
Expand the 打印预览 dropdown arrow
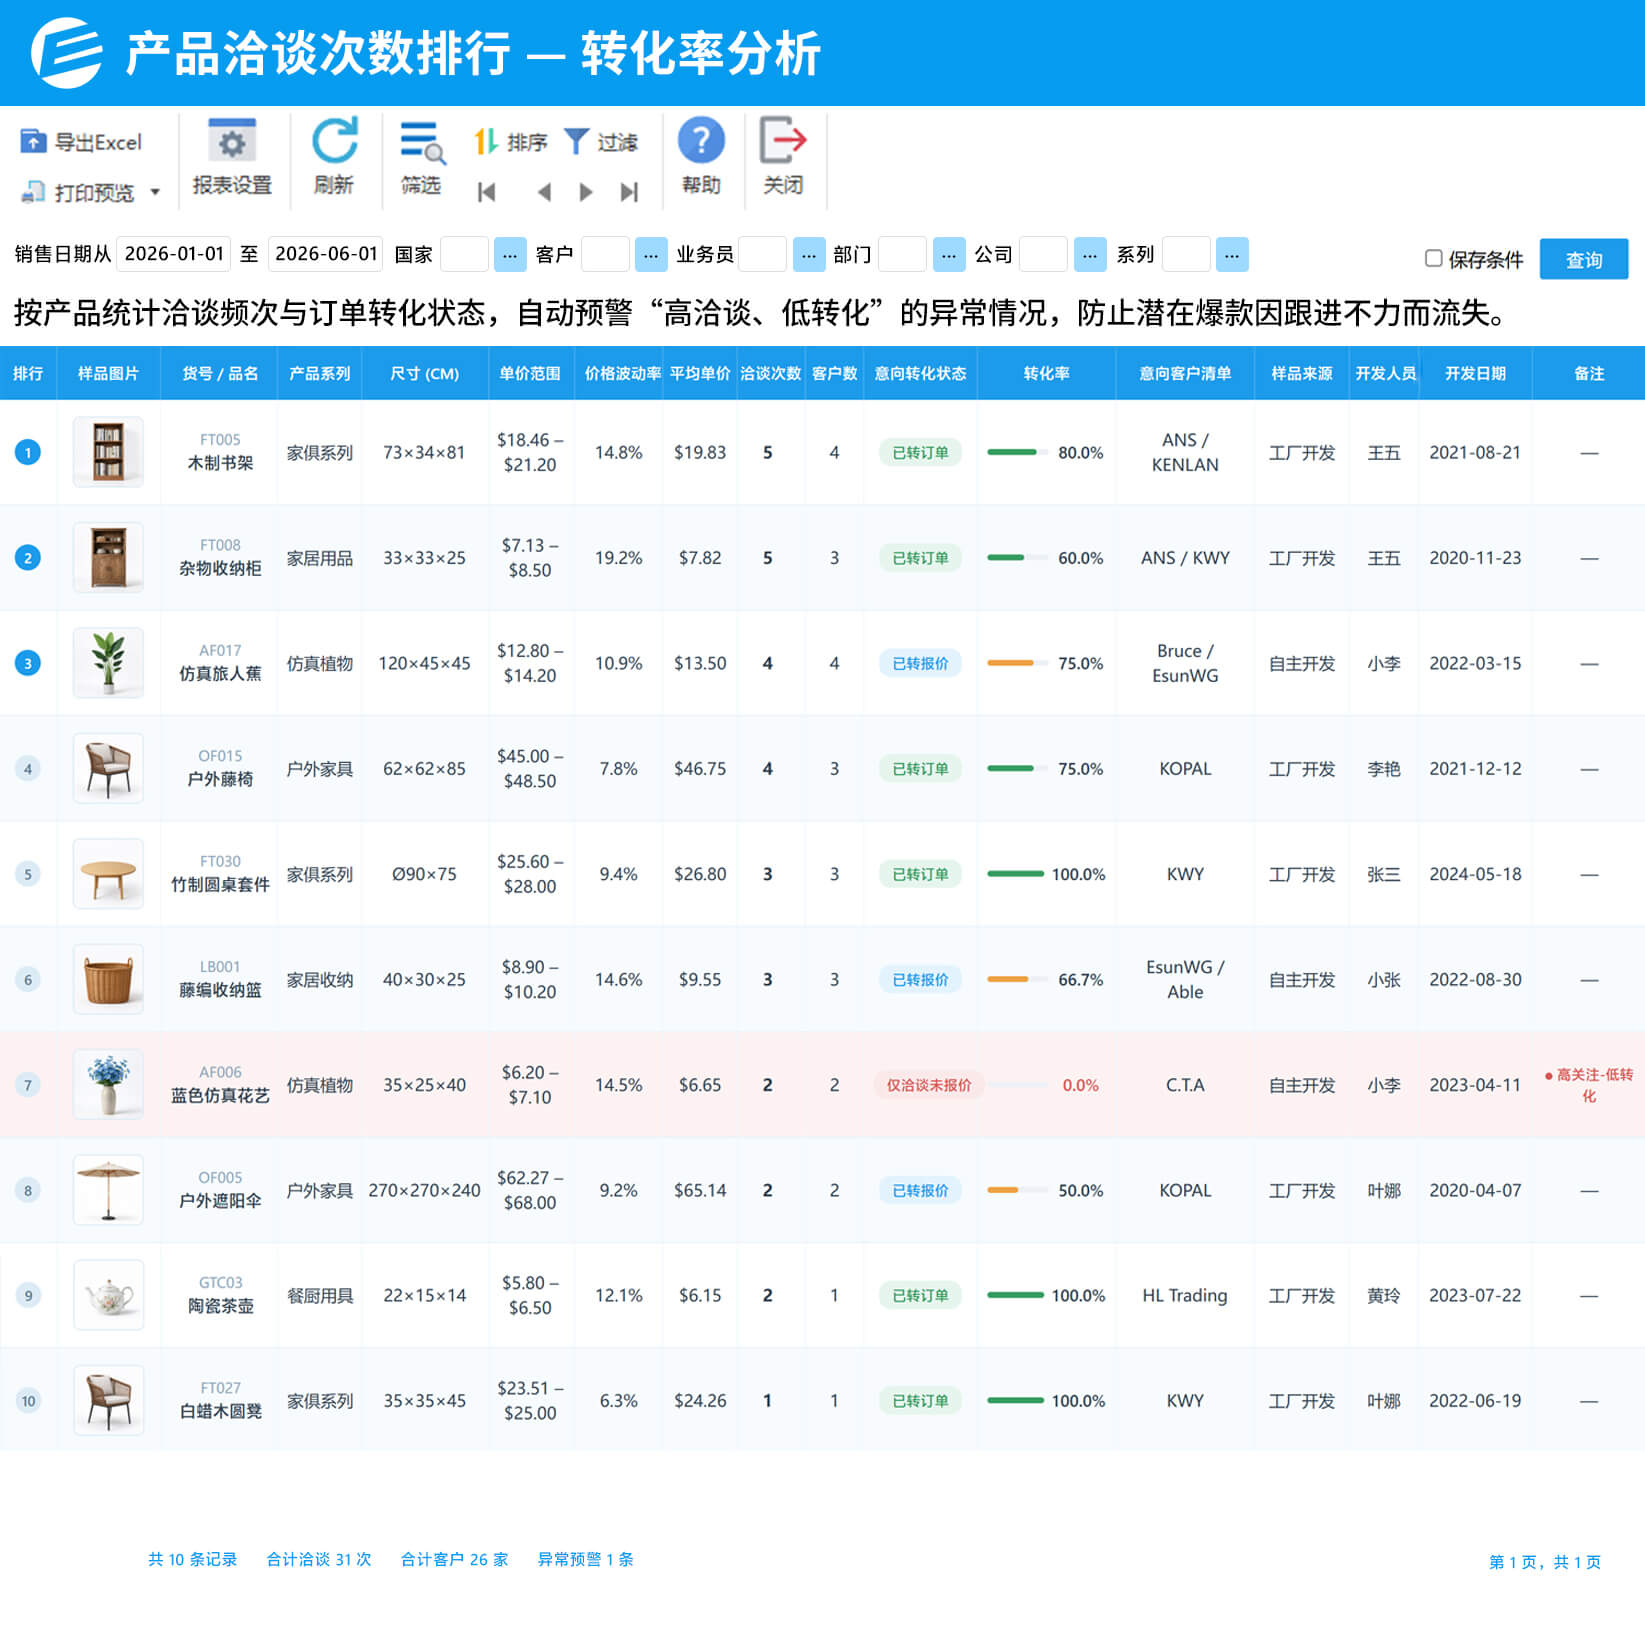coord(155,192)
